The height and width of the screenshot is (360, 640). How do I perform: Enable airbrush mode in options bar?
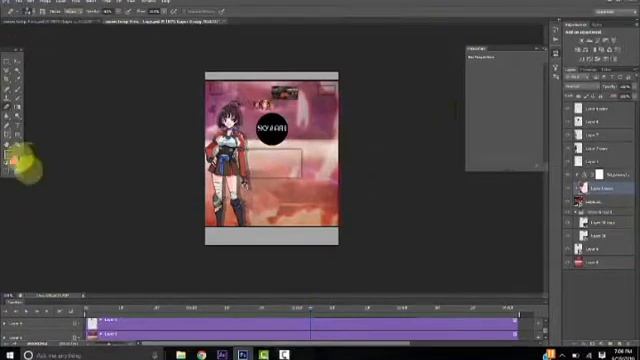click(x=174, y=11)
